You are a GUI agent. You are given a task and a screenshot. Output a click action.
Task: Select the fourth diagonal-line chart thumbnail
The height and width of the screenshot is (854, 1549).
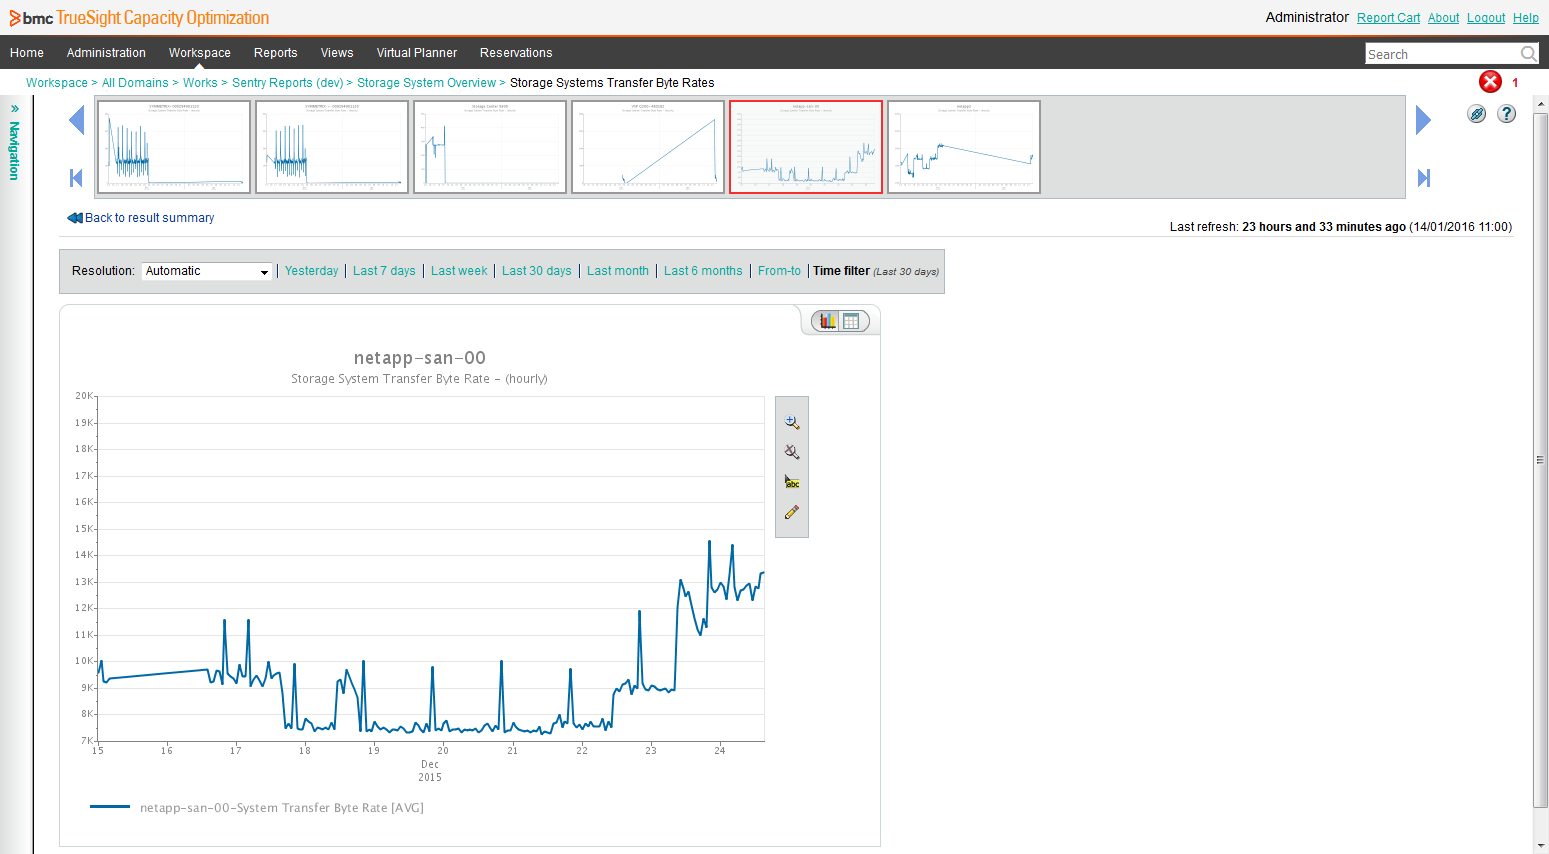[648, 147]
